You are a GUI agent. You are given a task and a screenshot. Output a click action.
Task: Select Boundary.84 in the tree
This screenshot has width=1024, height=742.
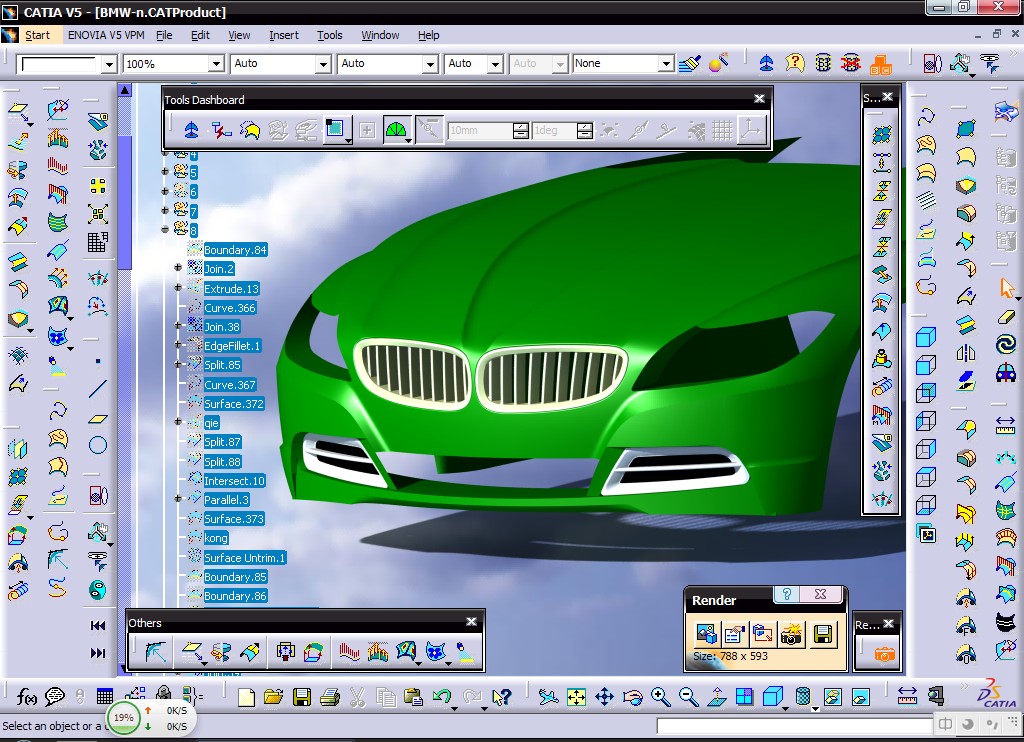(235, 250)
